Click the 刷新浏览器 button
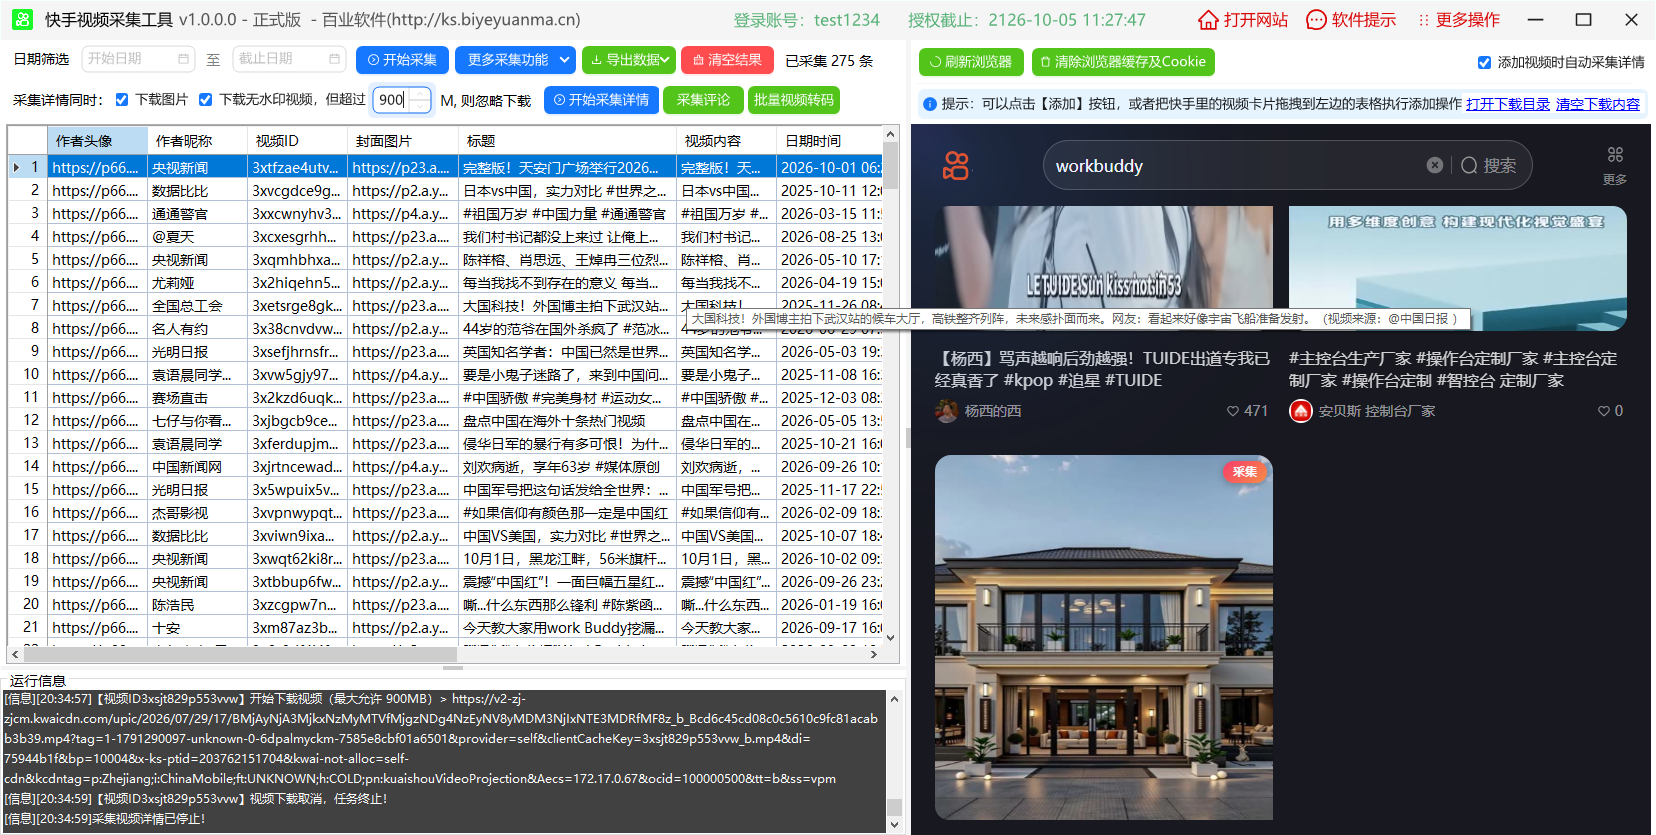This screenshot has width=1656, height=835. [971, 62]
